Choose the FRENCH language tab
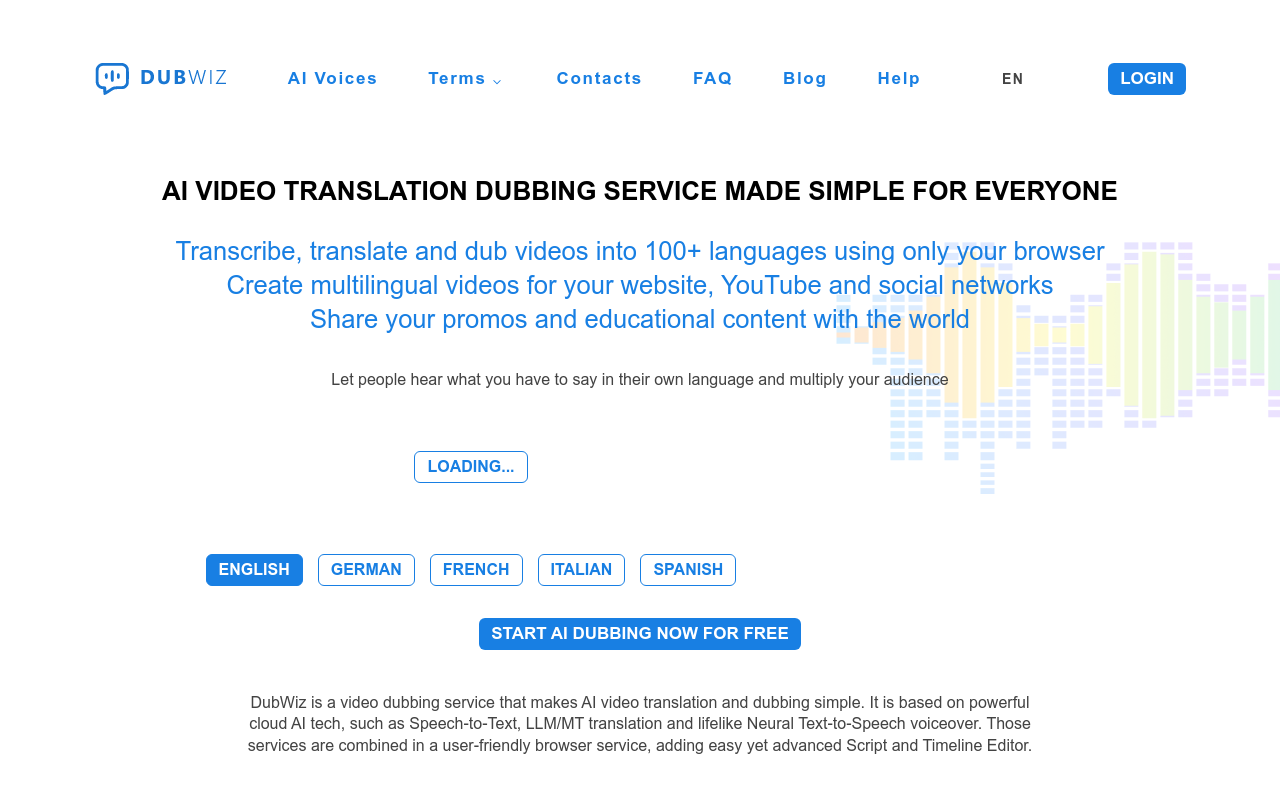 [476, 570]
